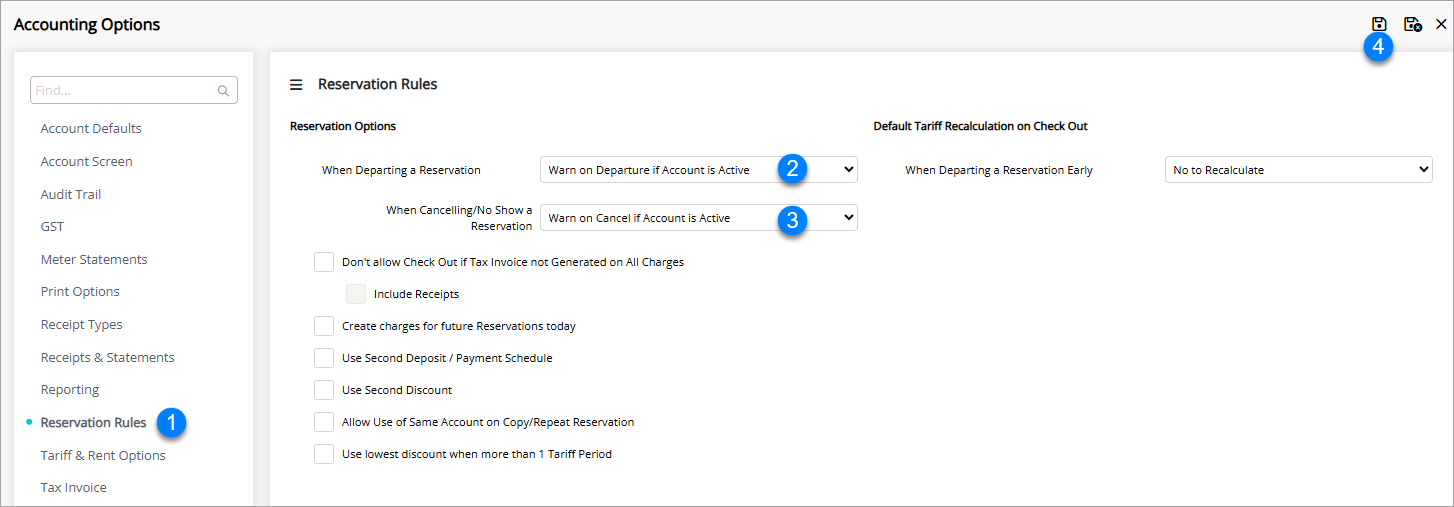This screenshot has height=507, width=1454.
Task: Go to the Audit Trail section
Action: click(x=71, y=194)
